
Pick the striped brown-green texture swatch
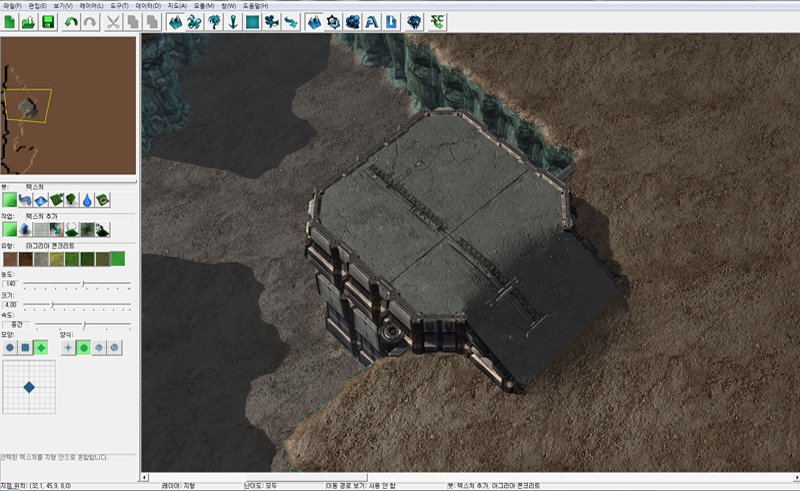coord(103,259)
